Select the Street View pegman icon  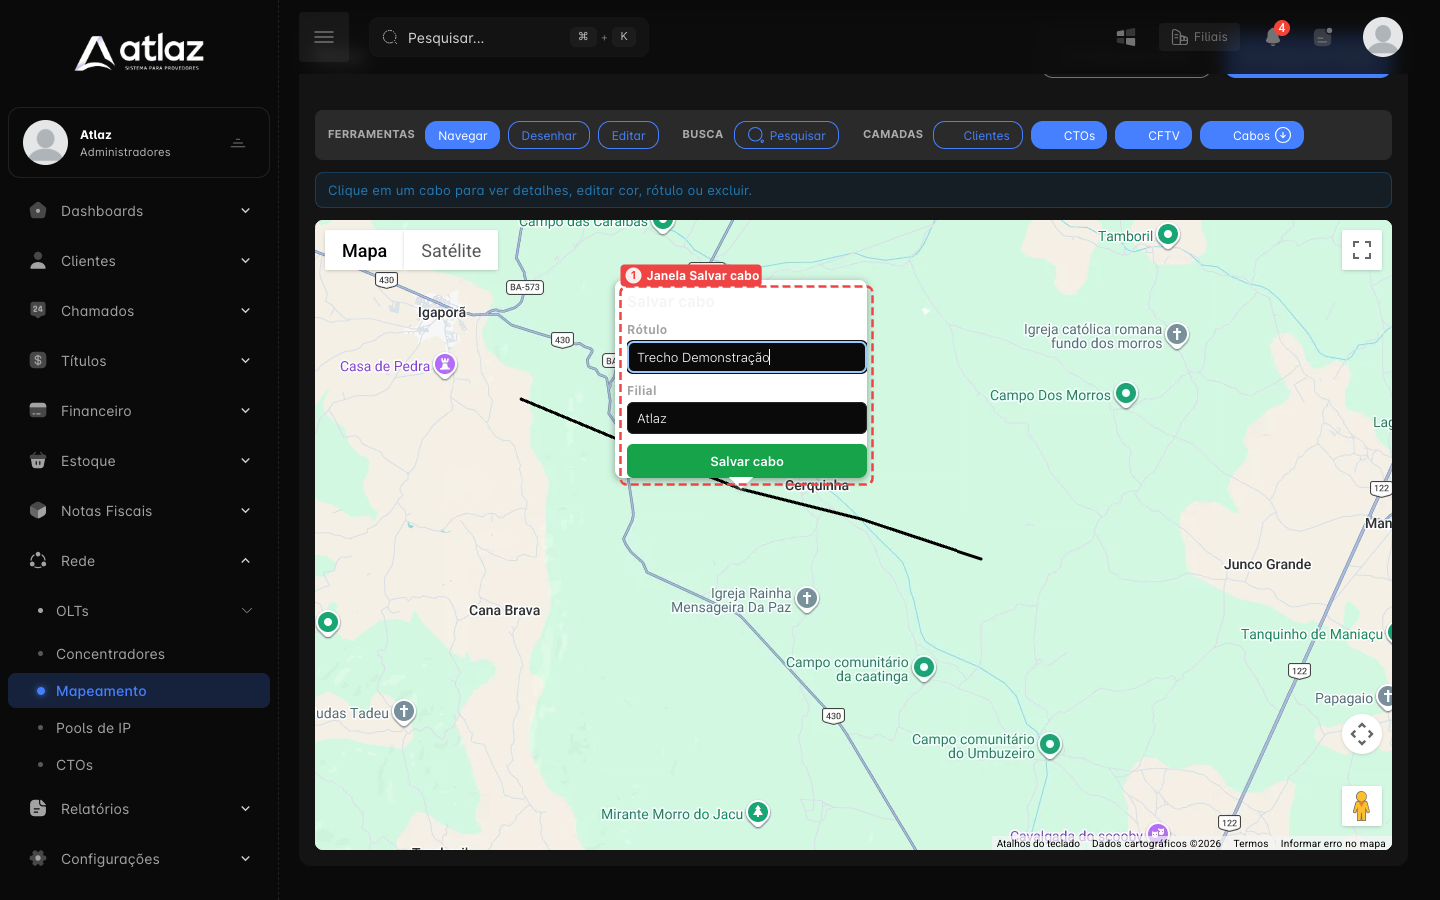pyautogui.click(x=1362, y=806)
